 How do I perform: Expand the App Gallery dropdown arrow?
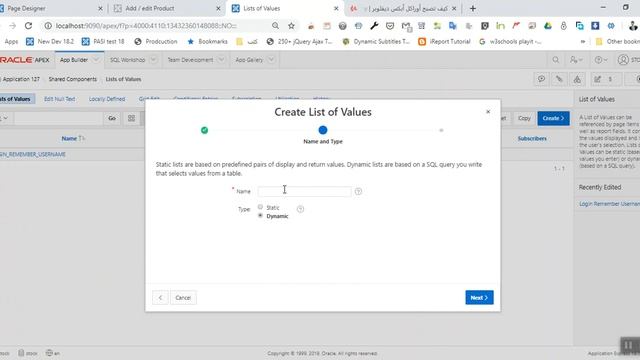point(271,60)
